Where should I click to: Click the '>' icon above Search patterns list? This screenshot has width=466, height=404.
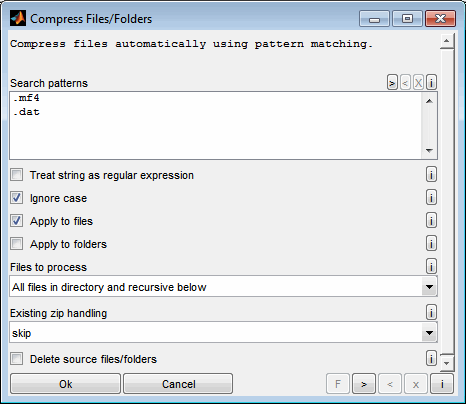pos(392,82)
